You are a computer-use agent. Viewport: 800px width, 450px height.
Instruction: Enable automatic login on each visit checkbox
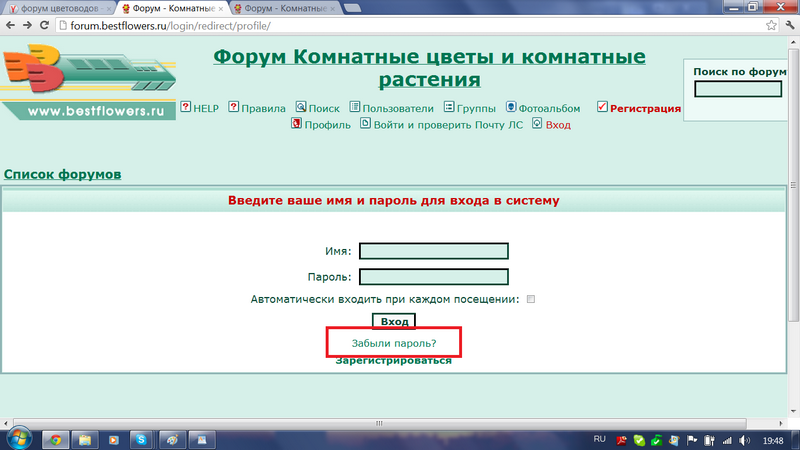(531, 299)
